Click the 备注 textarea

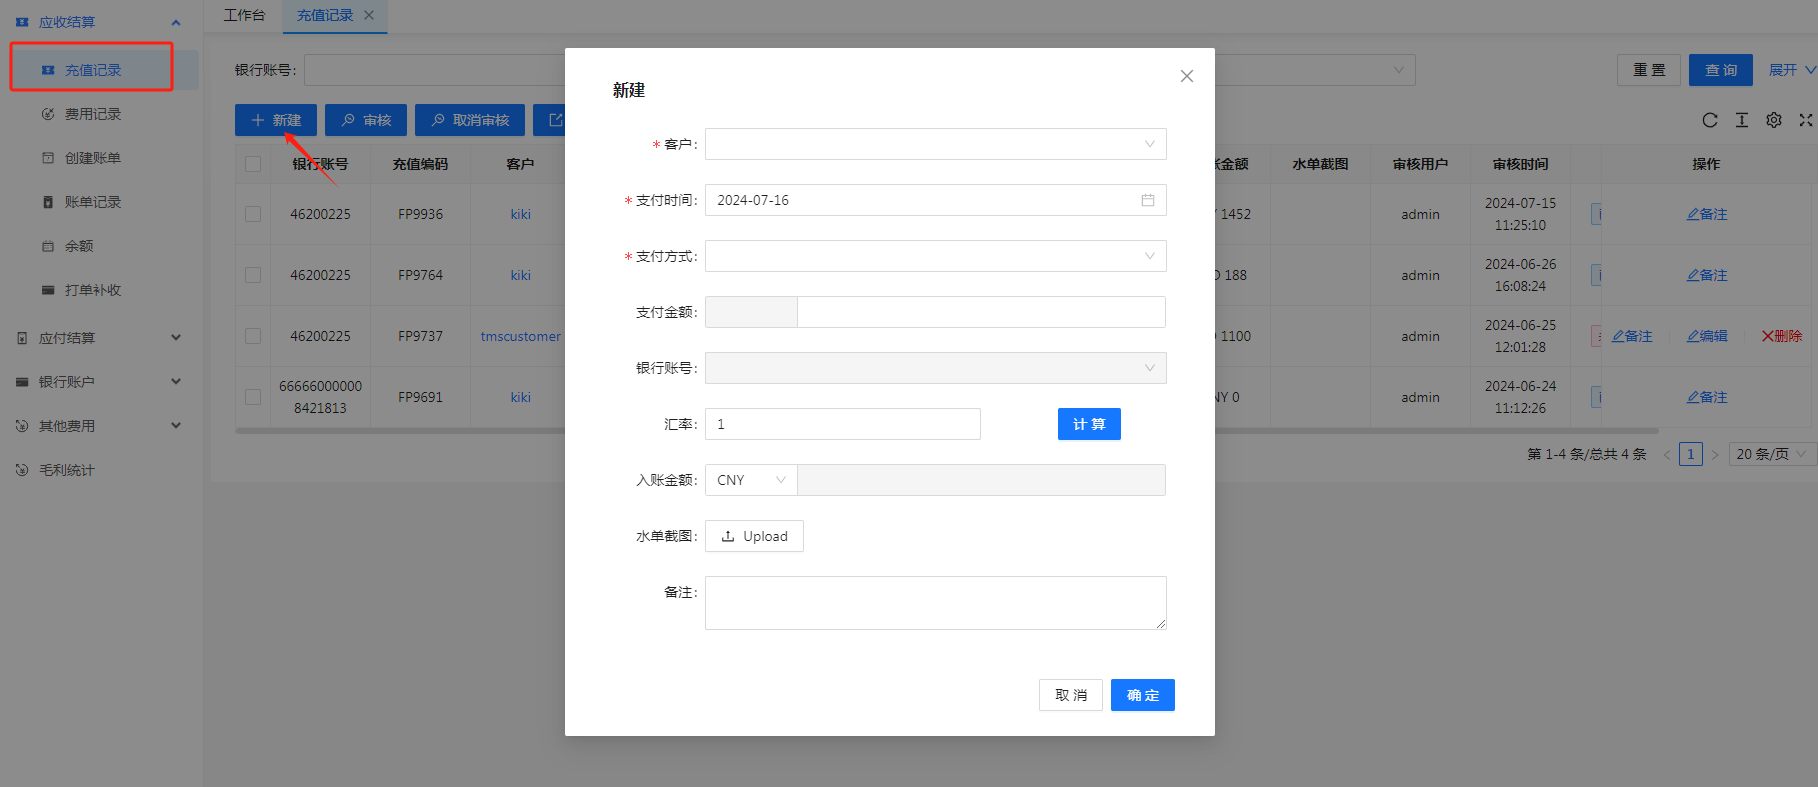pos(935,603)
